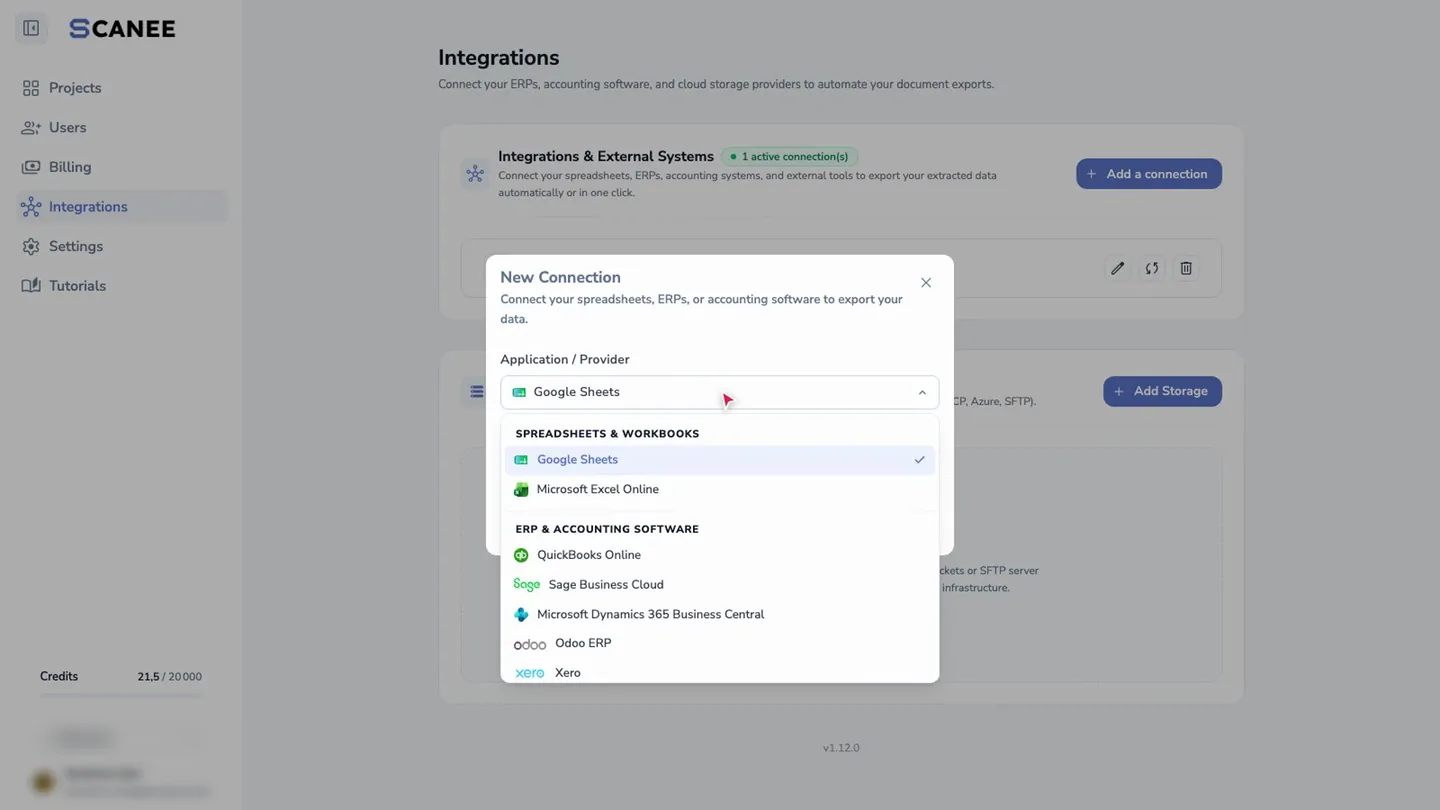
Task: Collapse the sidebar panel toggle icon
Action: (31, 28)
